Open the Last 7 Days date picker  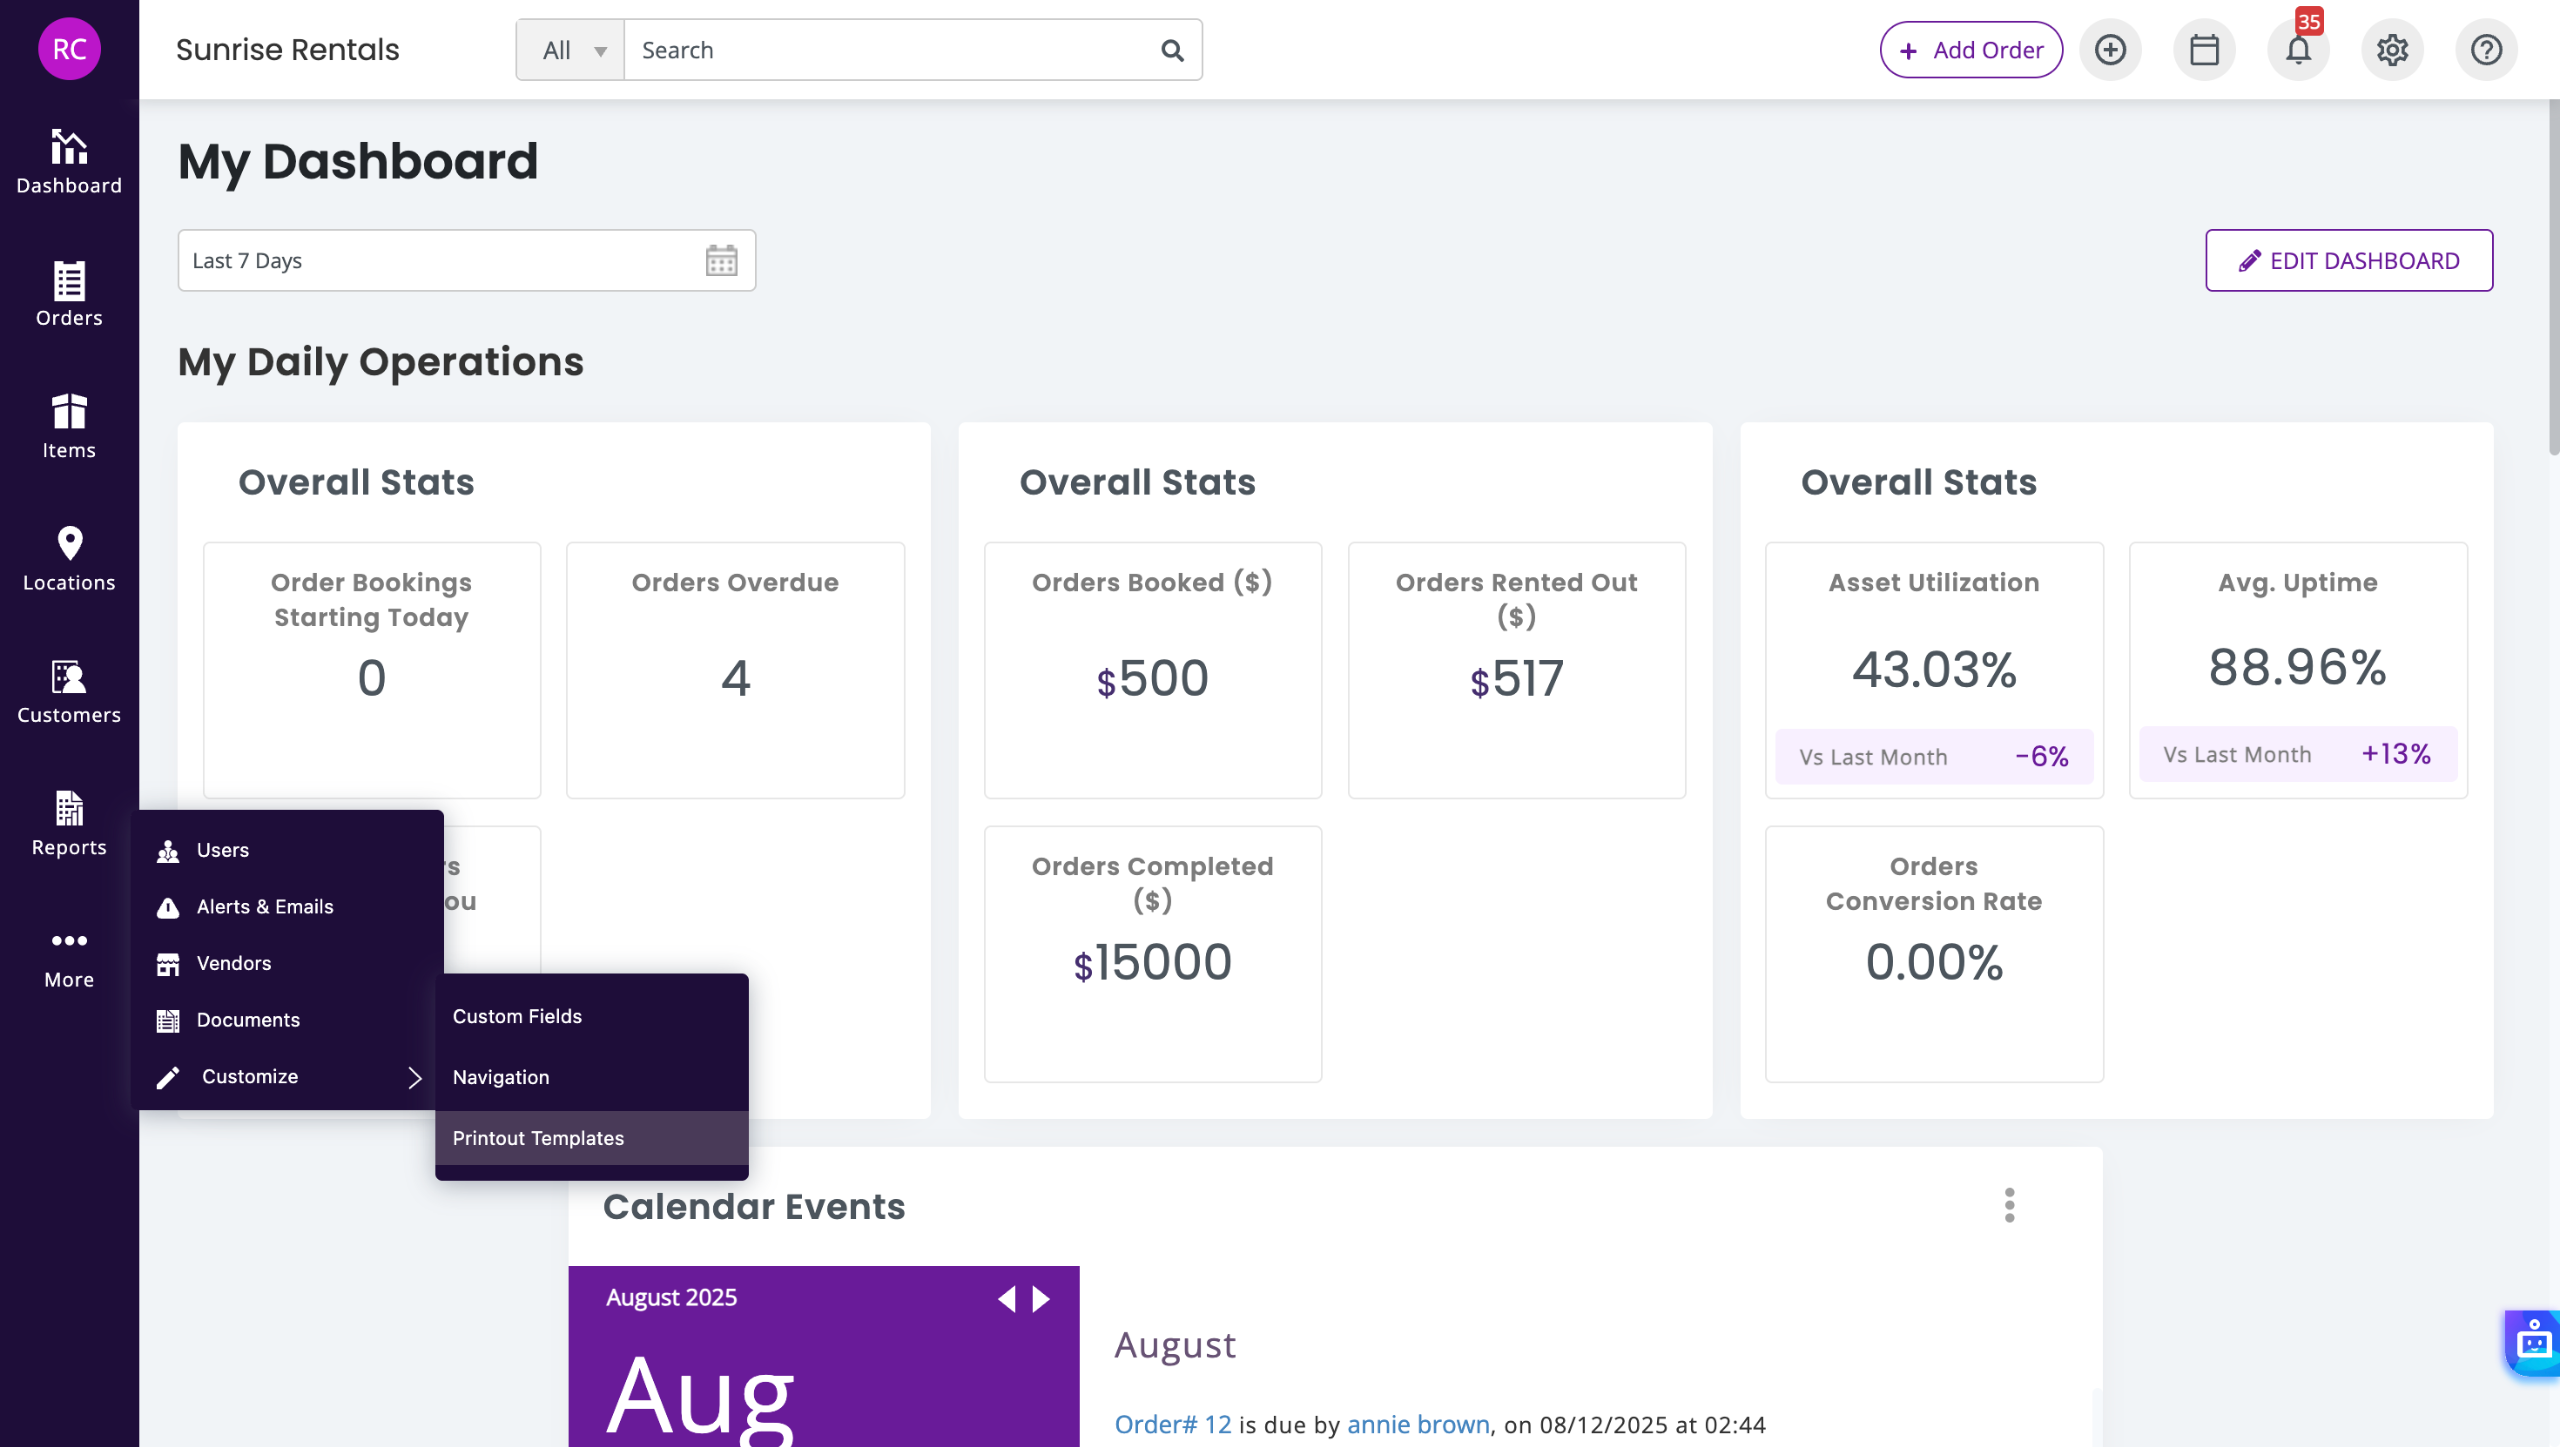(x=466, y=261)
